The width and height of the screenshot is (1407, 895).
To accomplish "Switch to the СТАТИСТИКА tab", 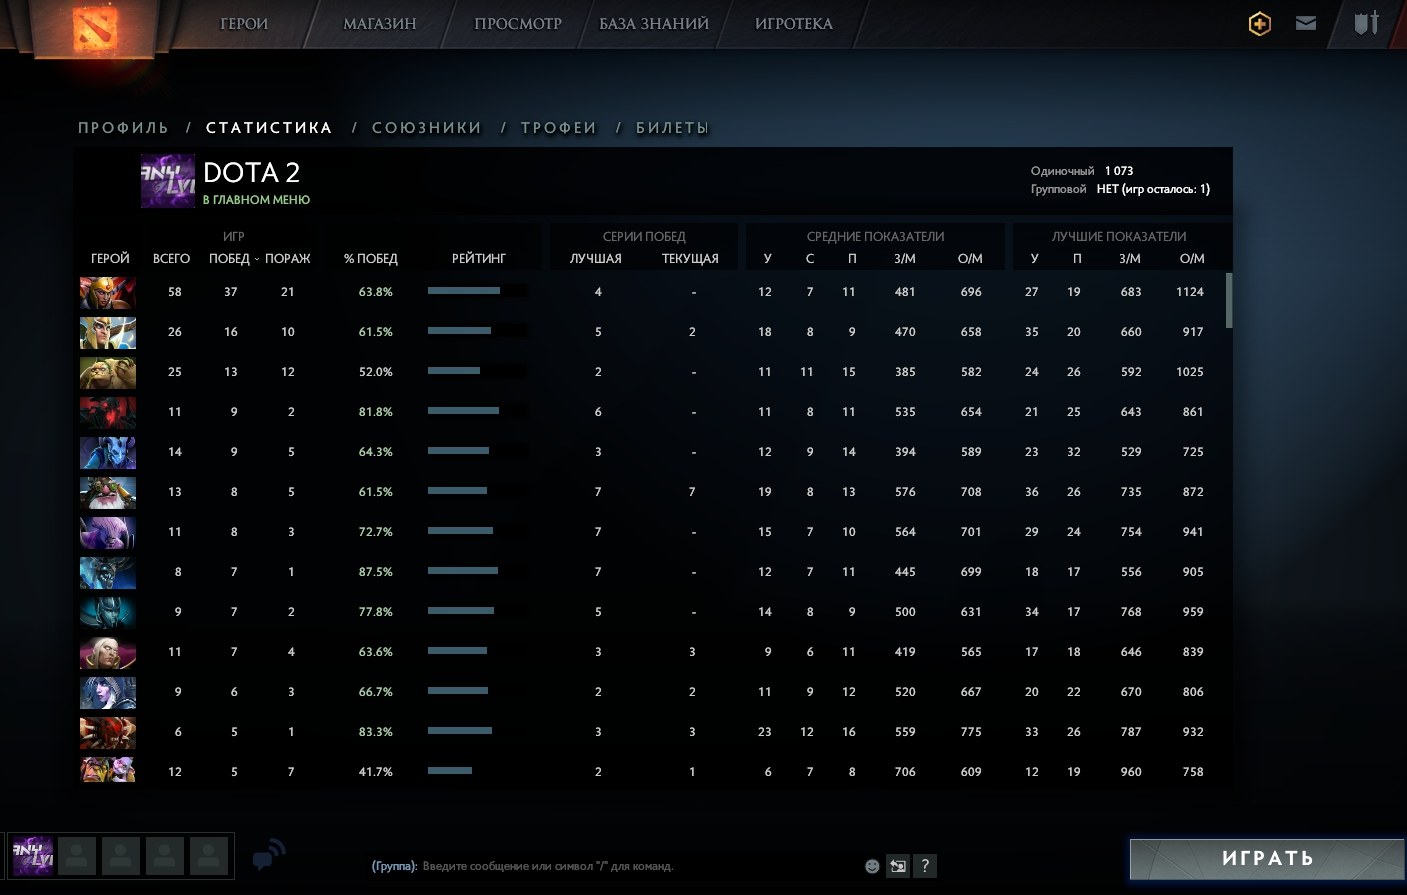I will point(269,128).
